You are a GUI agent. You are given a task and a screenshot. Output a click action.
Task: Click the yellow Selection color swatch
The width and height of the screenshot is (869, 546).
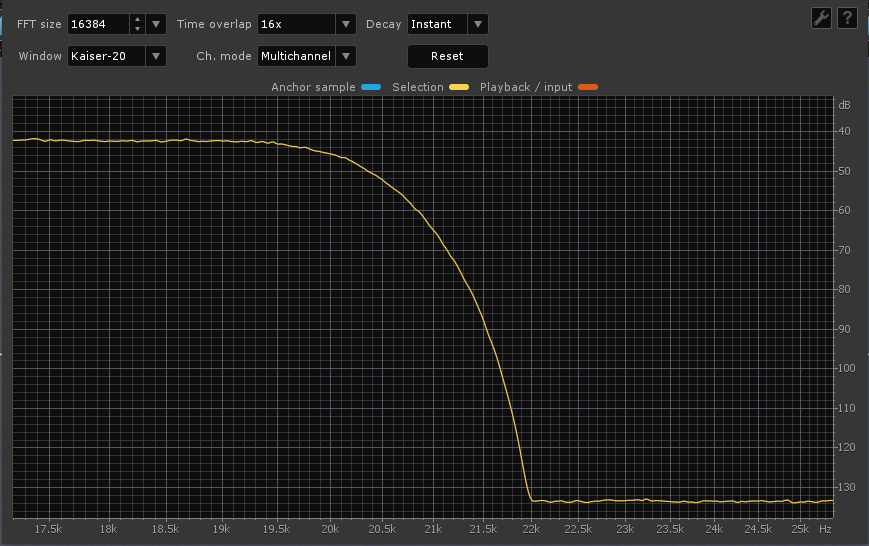point(459,87)
